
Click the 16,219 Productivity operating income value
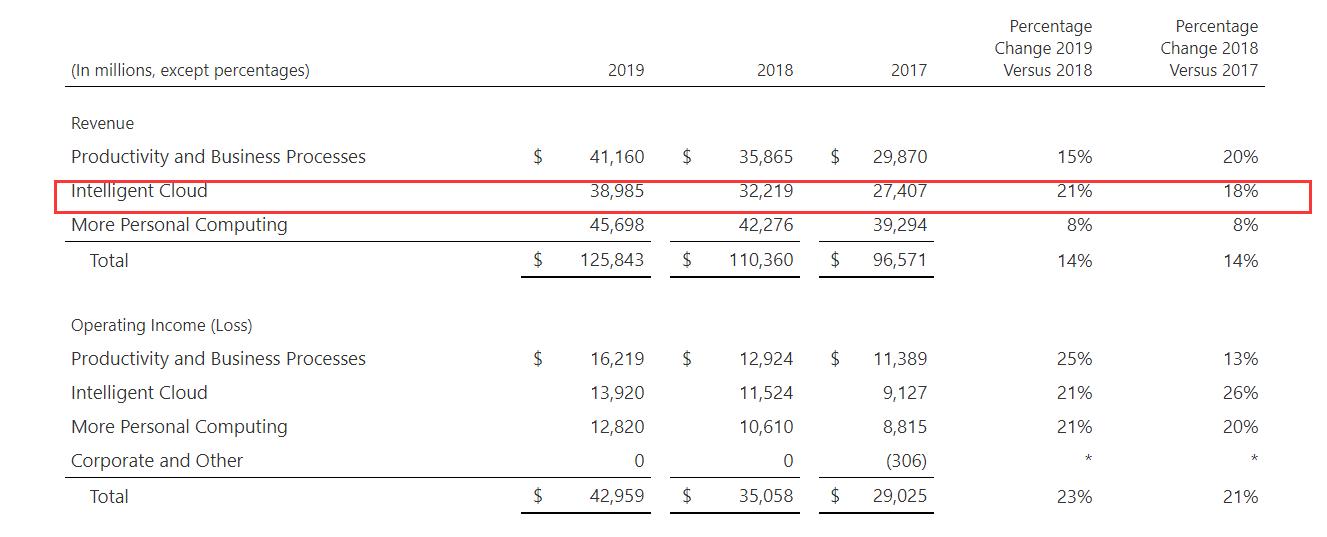click(x=617, y=359)
